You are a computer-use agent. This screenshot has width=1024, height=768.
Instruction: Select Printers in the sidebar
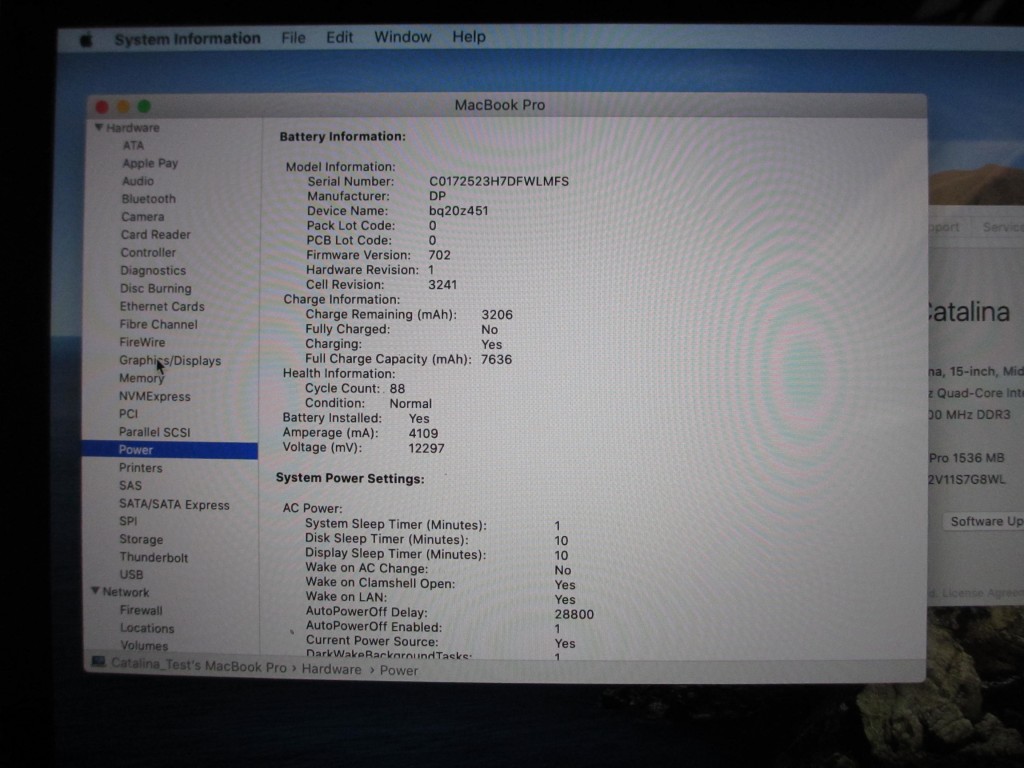tap(140, 468)
